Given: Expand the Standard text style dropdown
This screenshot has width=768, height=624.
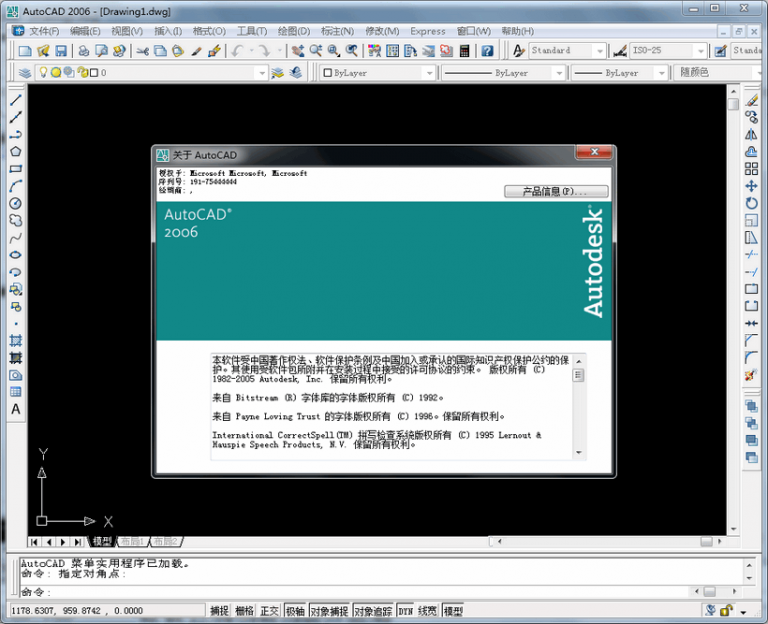Looking at the screenshot, I should coord(599,51).
